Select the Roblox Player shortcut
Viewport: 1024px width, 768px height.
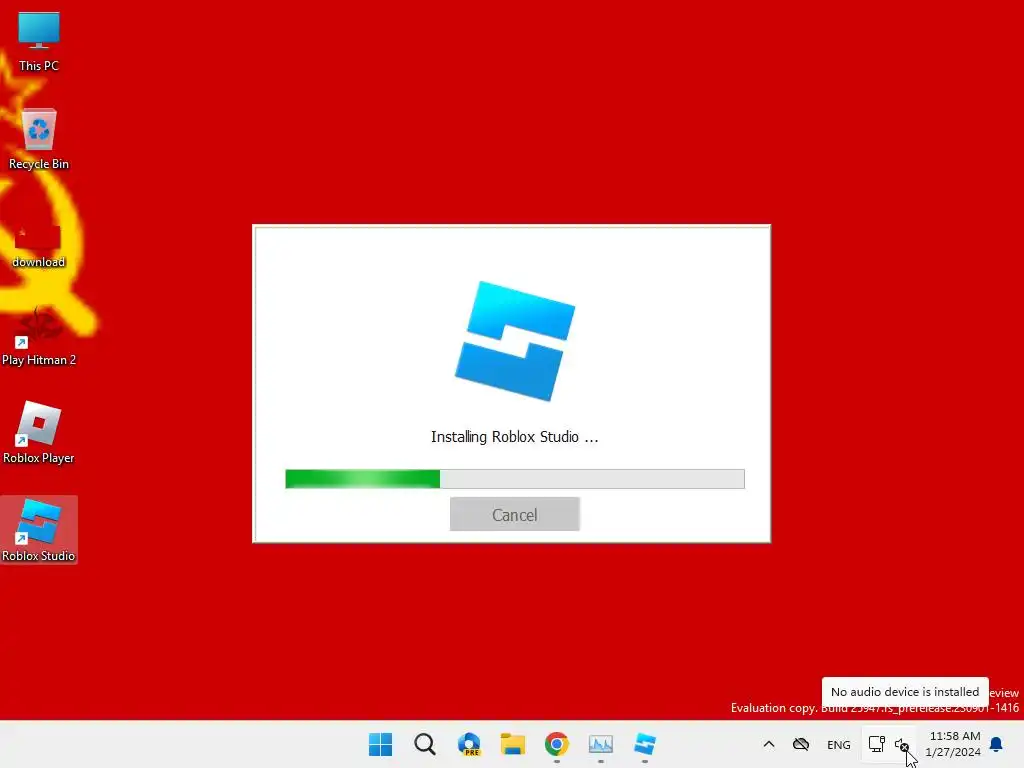click(x=39, y=432)
